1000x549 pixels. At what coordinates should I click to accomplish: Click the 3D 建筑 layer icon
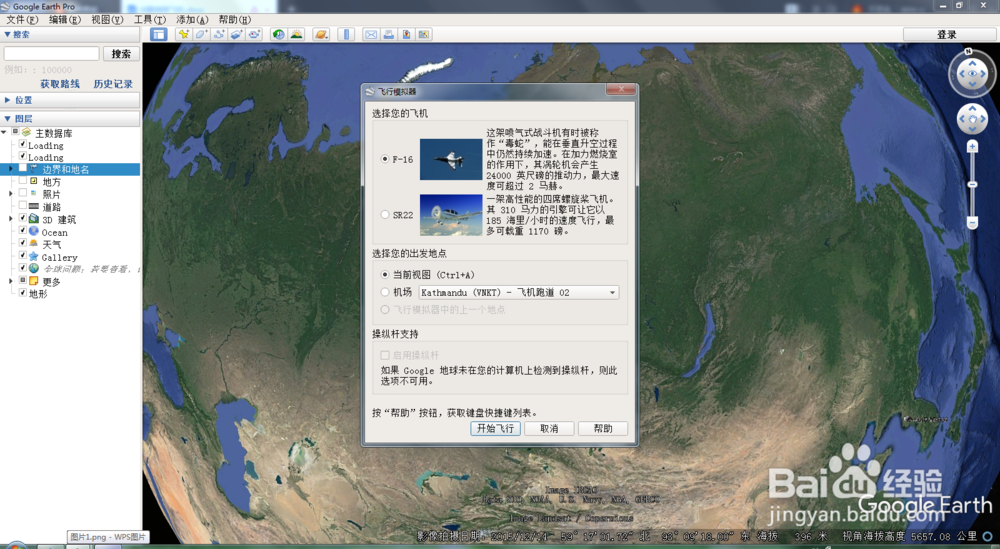click(34, 219)
